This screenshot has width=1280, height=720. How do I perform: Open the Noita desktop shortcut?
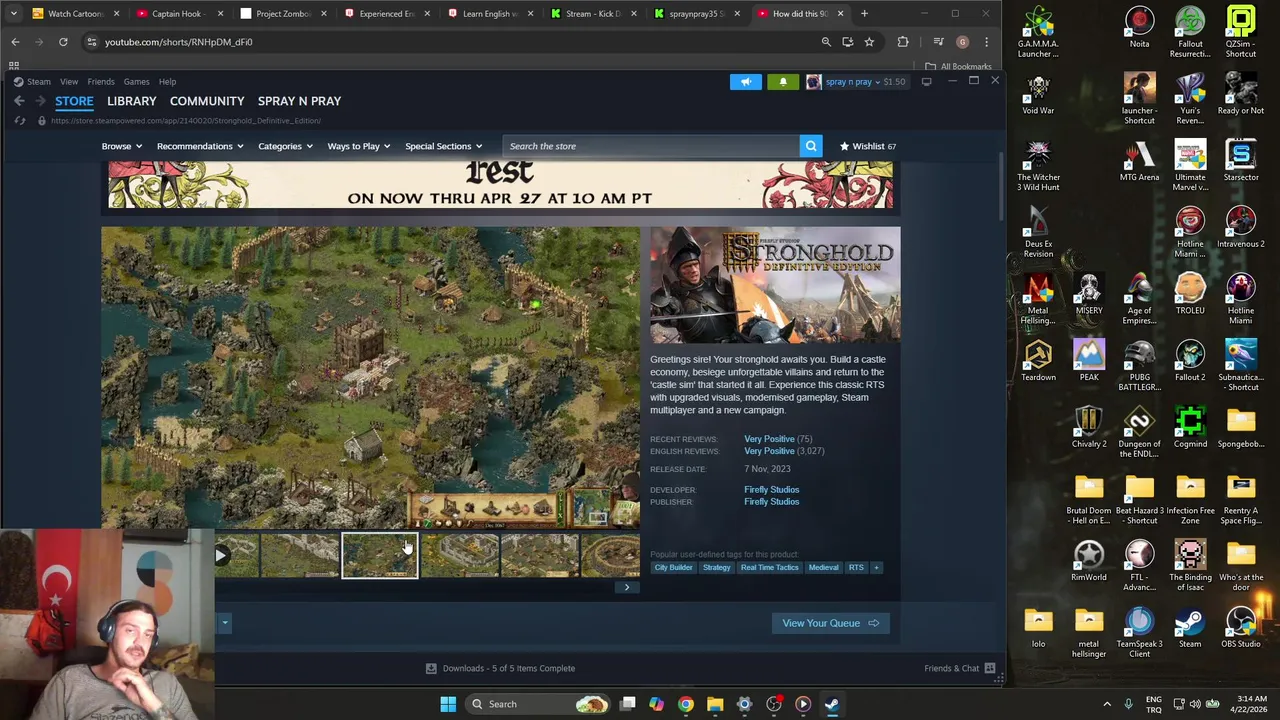pyautogui.click(x=1139, y=27)
